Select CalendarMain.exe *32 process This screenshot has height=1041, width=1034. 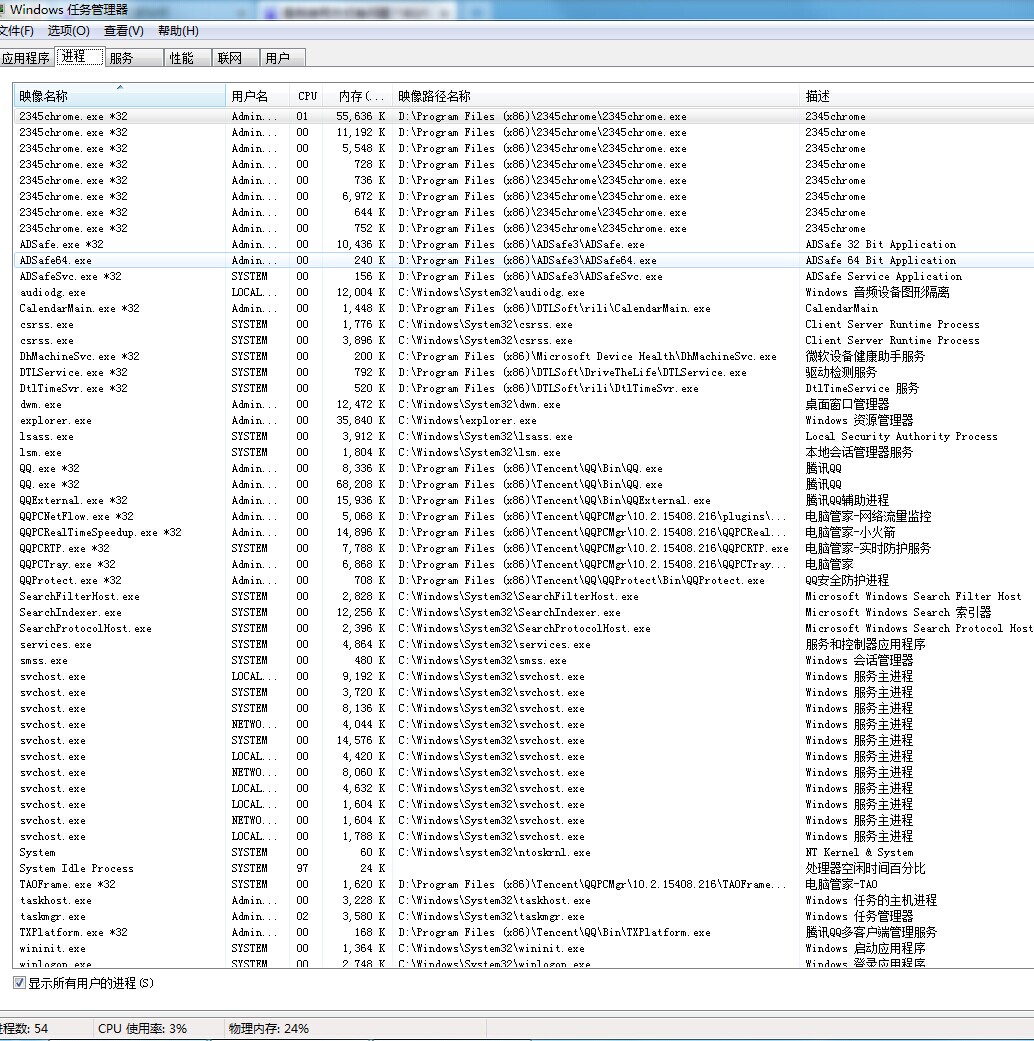pyautogui.click(x=523, y=308)
